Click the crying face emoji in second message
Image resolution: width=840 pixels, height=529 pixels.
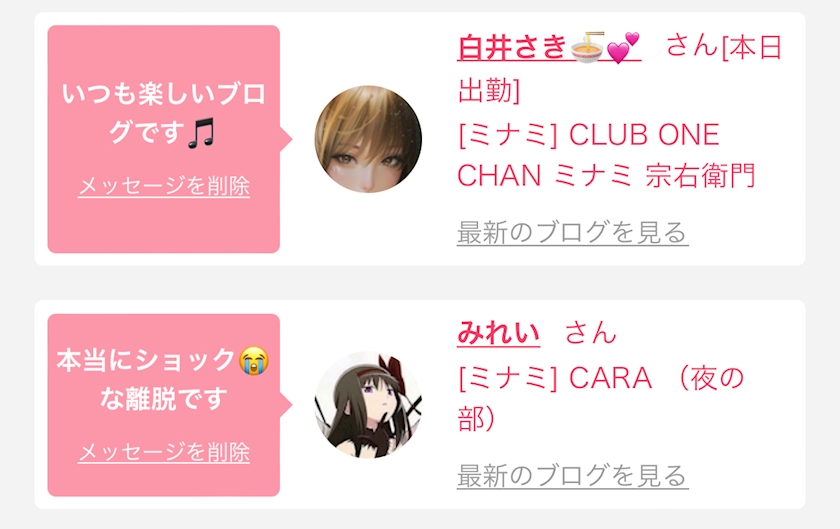(254, 361)
